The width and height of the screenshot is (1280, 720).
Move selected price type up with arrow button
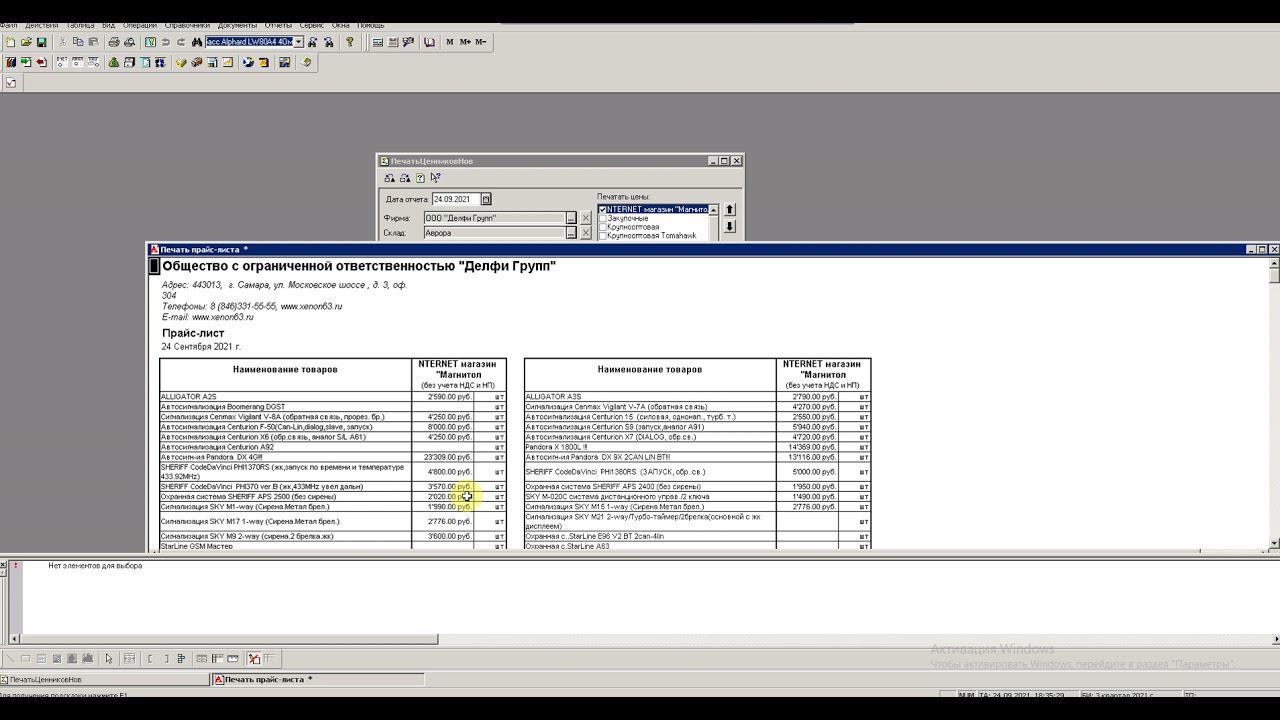click(729, 209)
